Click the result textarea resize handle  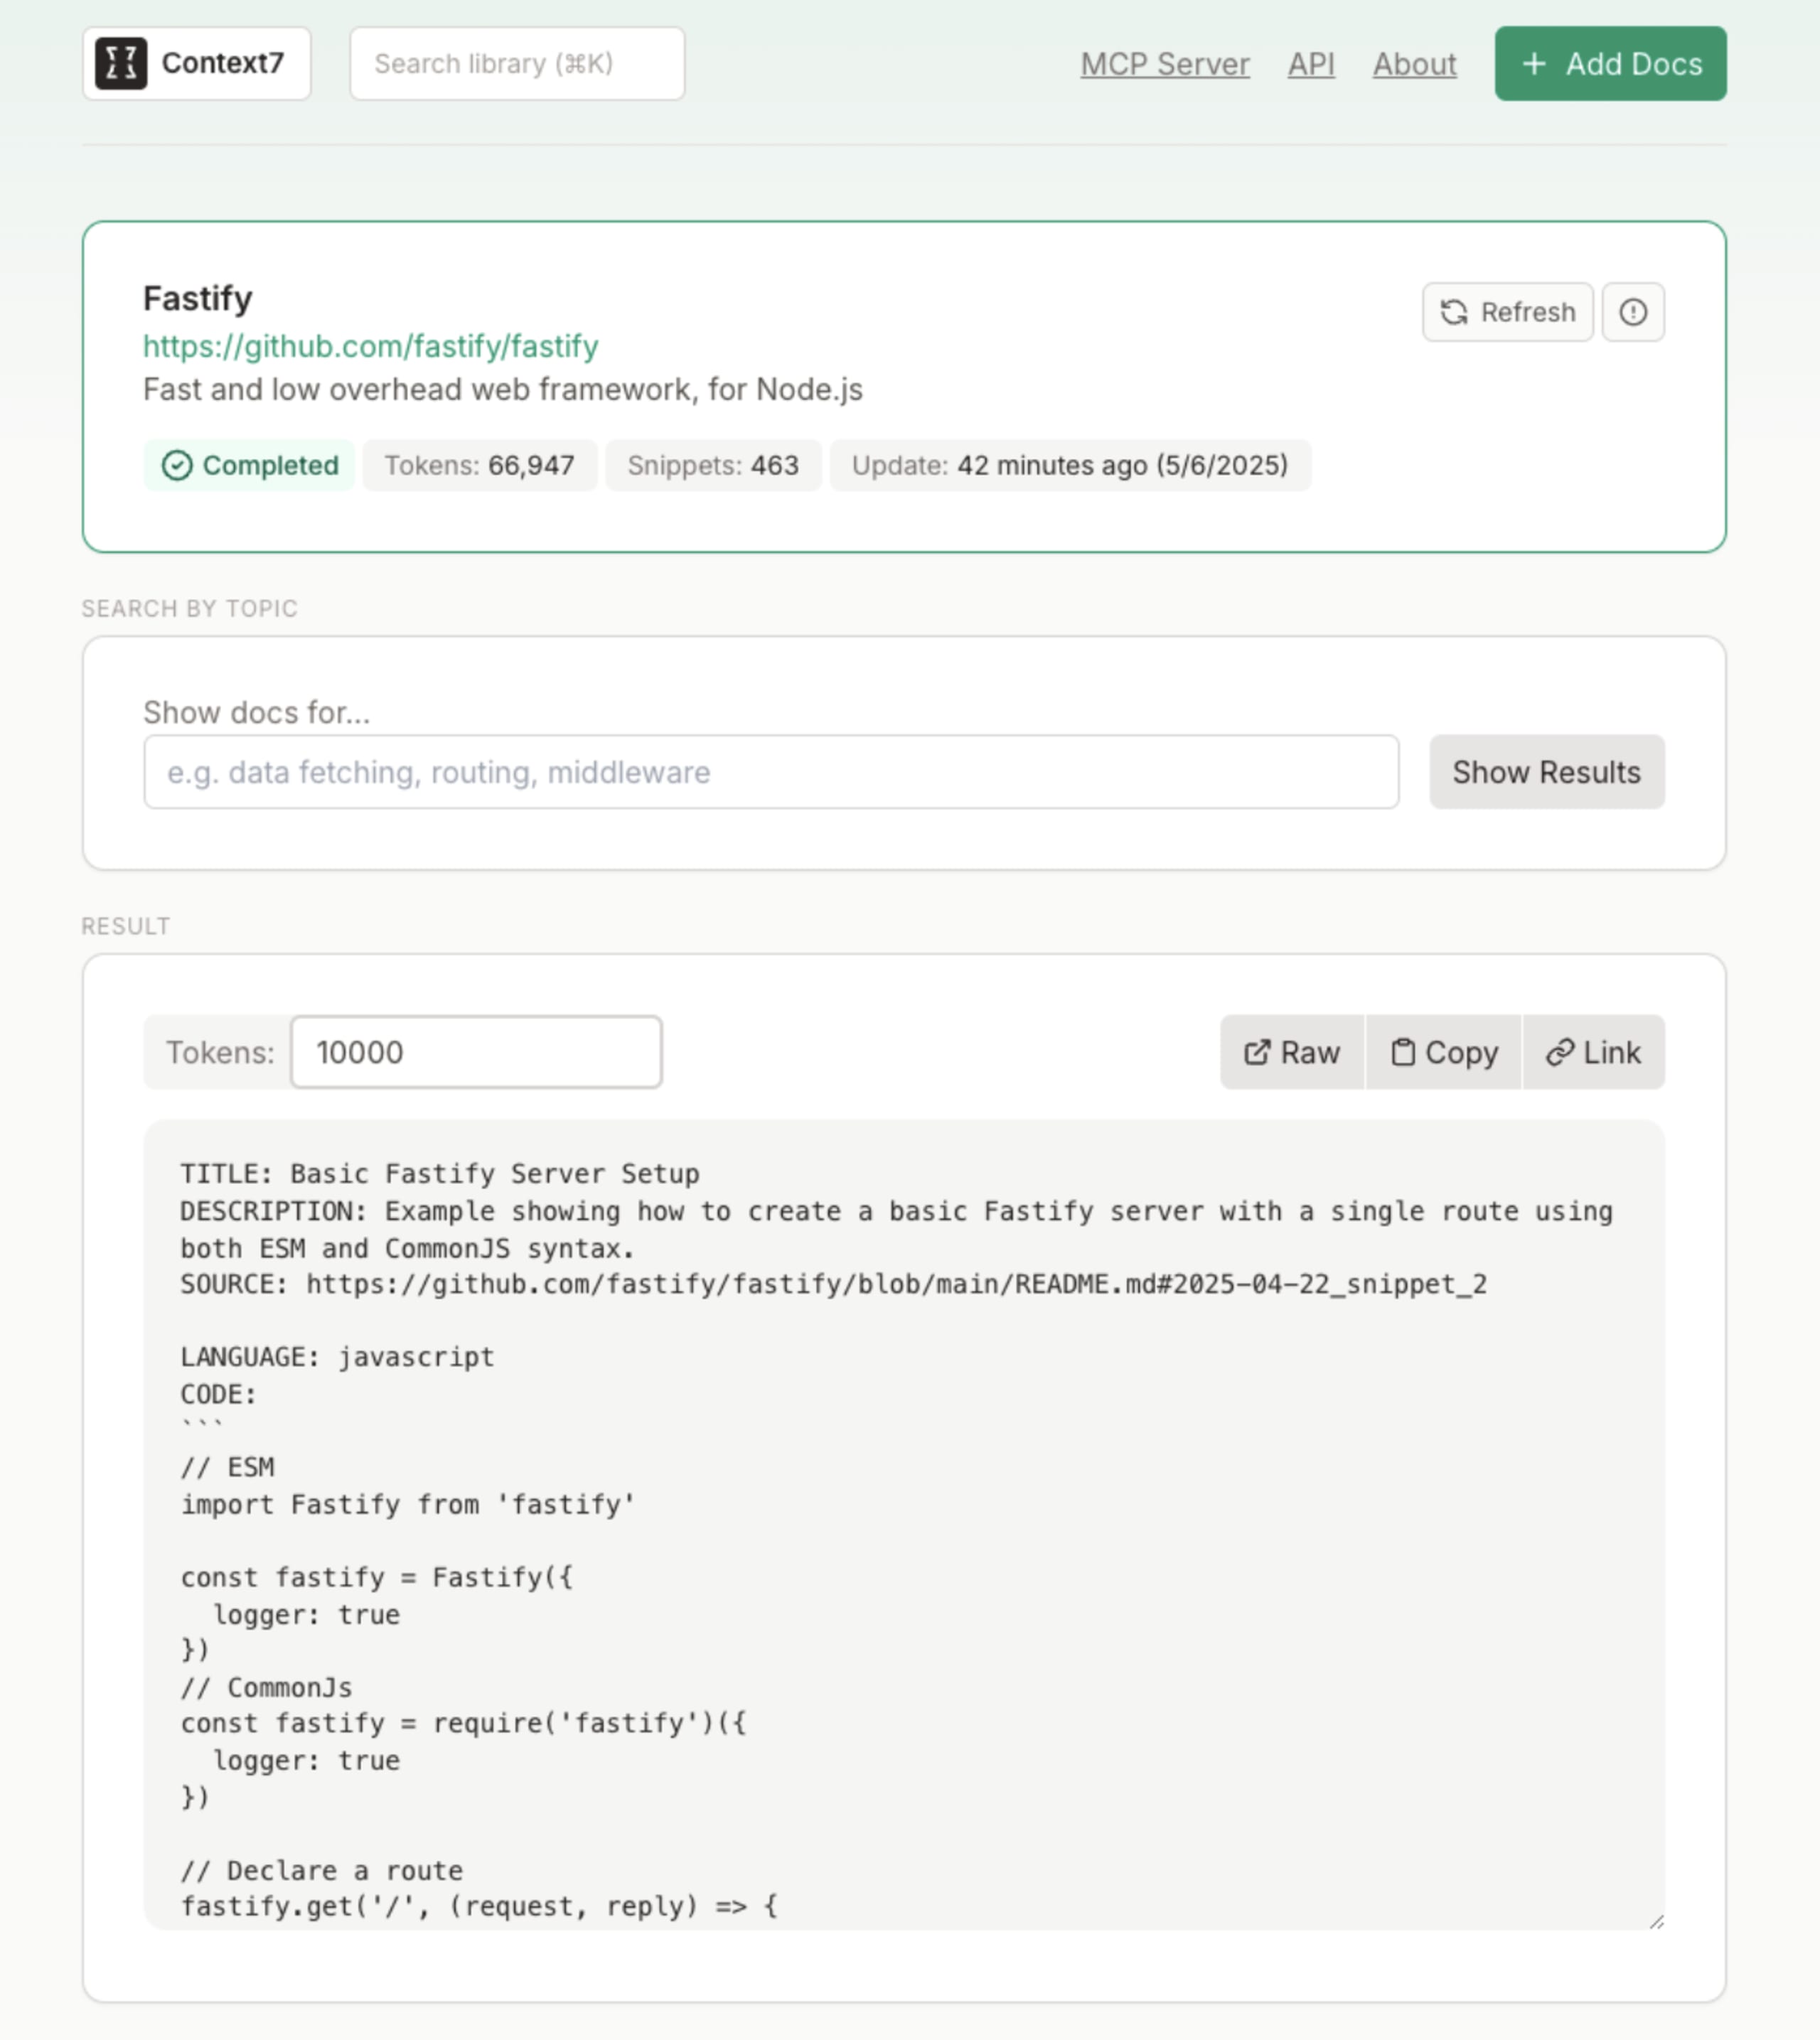click(1656, 1921)
